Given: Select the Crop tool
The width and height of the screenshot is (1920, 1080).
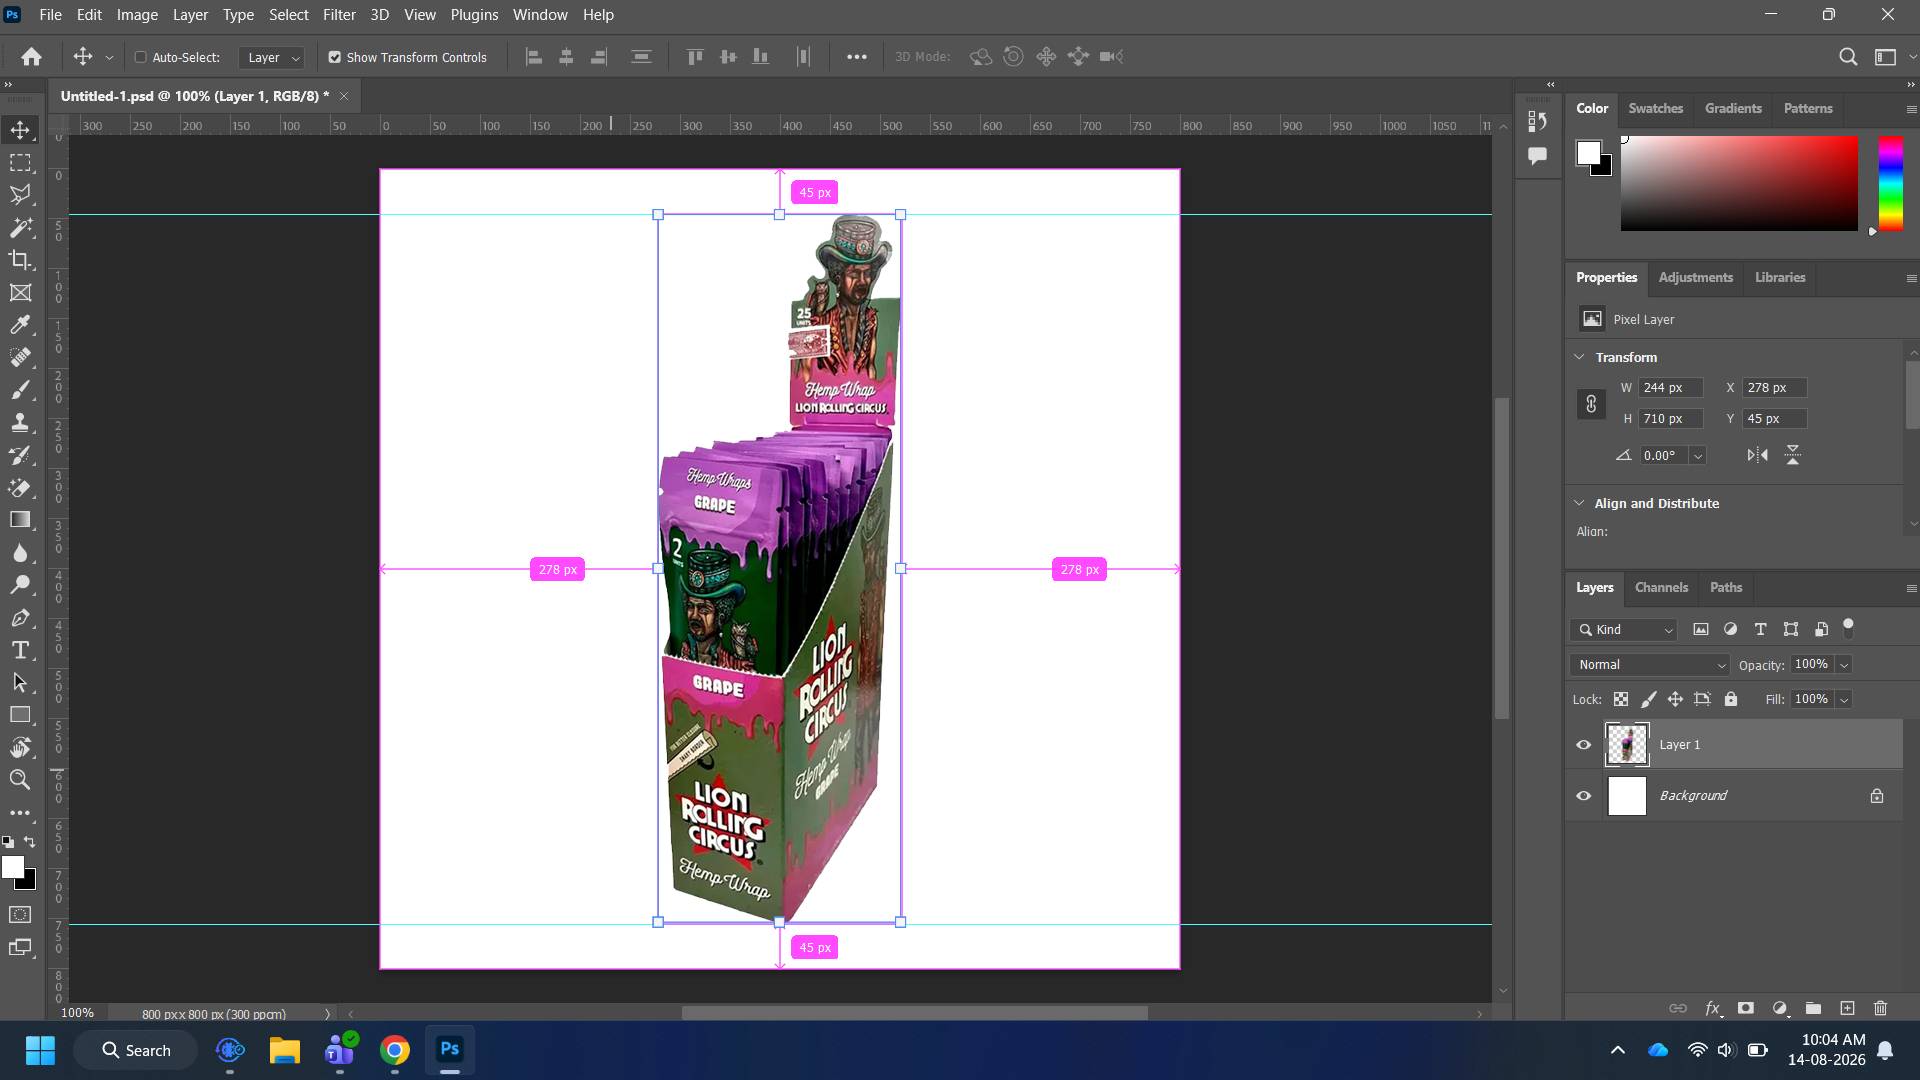Looking at the screenshot, I should point(20,260).
